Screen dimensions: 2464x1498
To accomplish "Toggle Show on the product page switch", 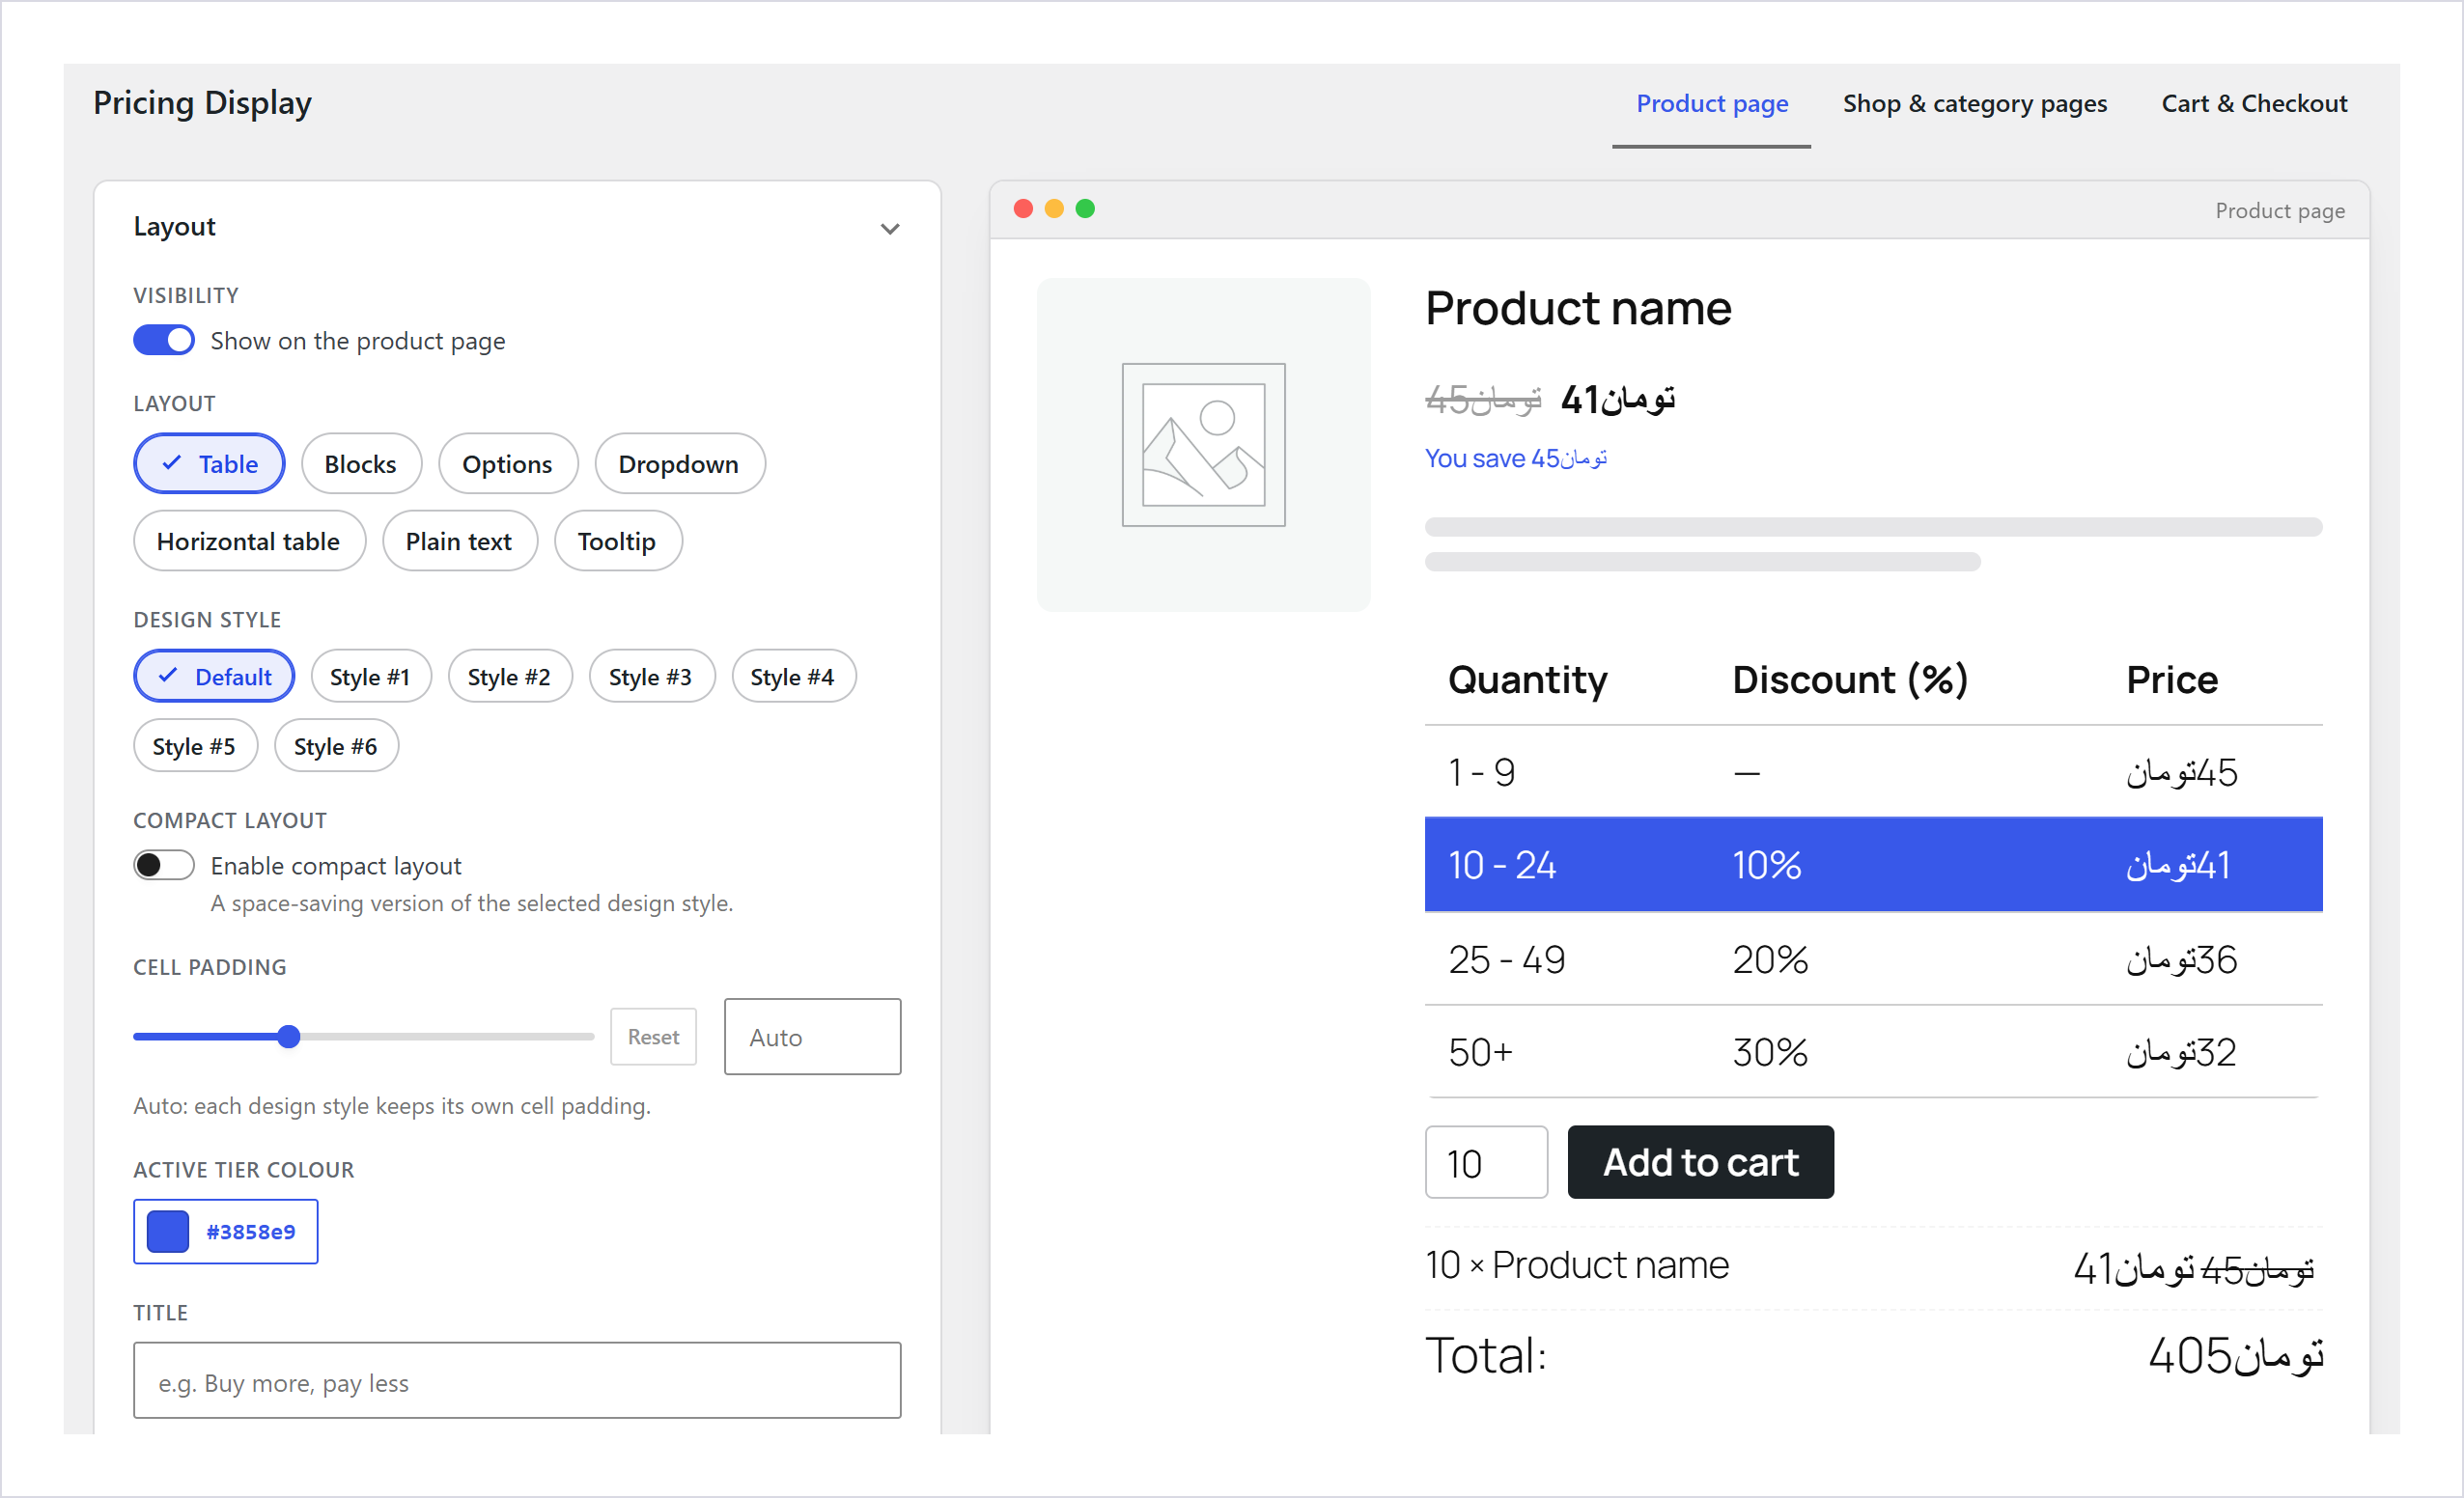I will click(x=164, y=340).
